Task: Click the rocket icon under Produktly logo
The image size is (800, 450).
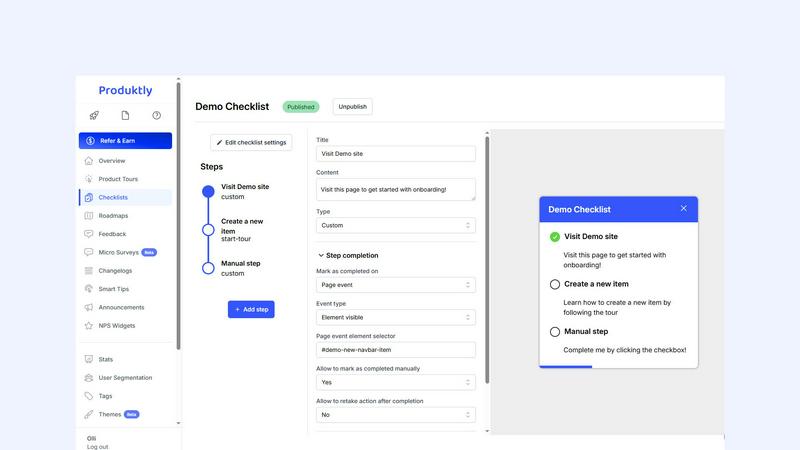Action: click(x=94, y=115)
